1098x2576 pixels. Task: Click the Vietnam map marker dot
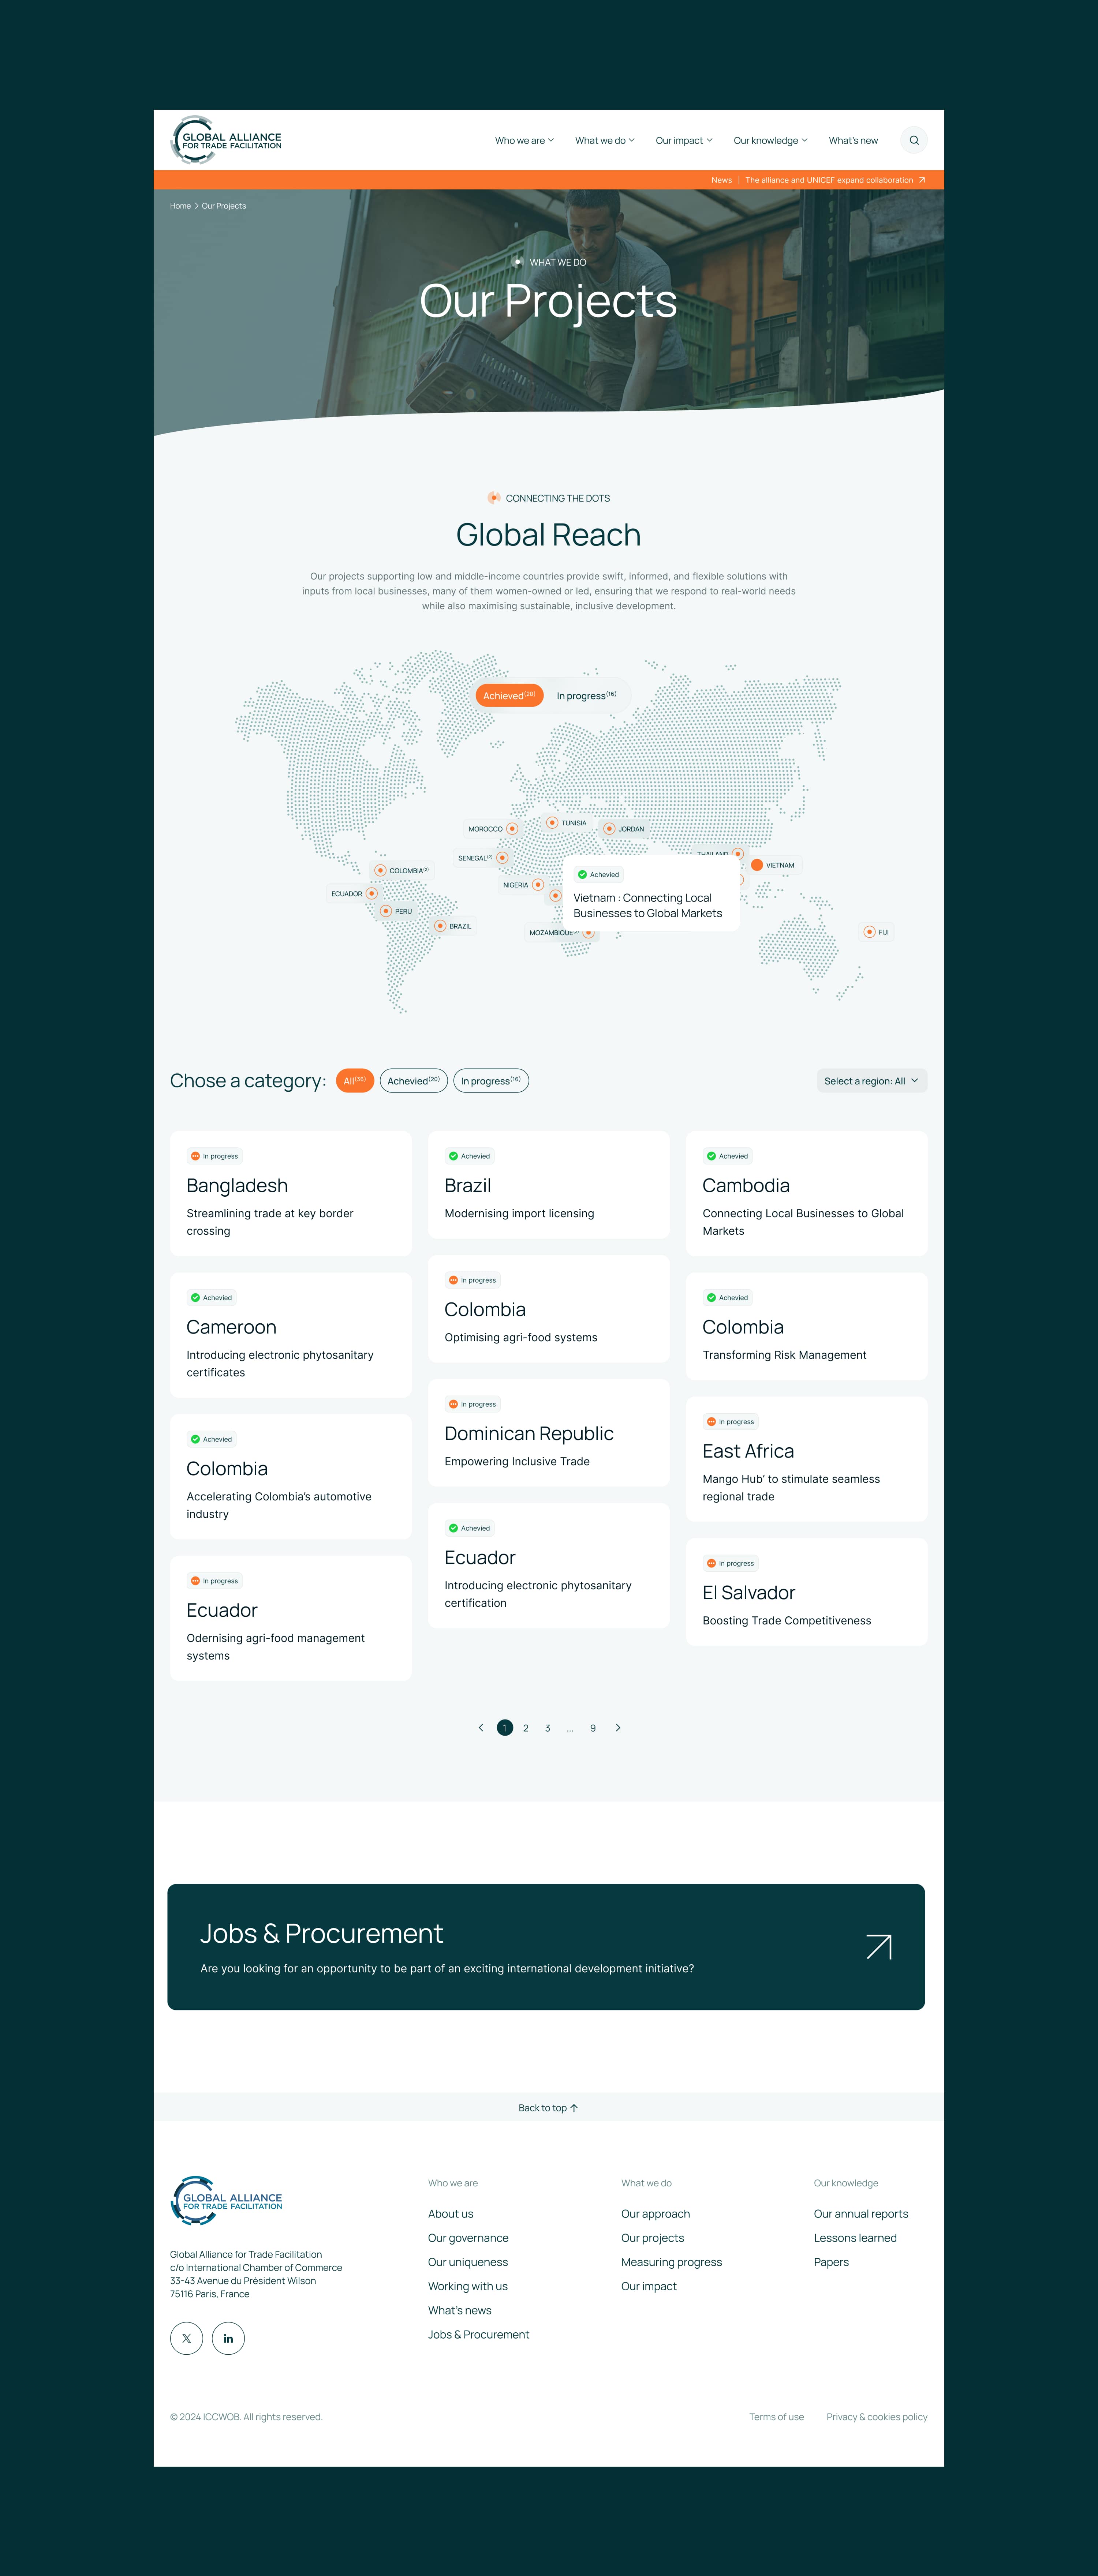tap(757, 865)
